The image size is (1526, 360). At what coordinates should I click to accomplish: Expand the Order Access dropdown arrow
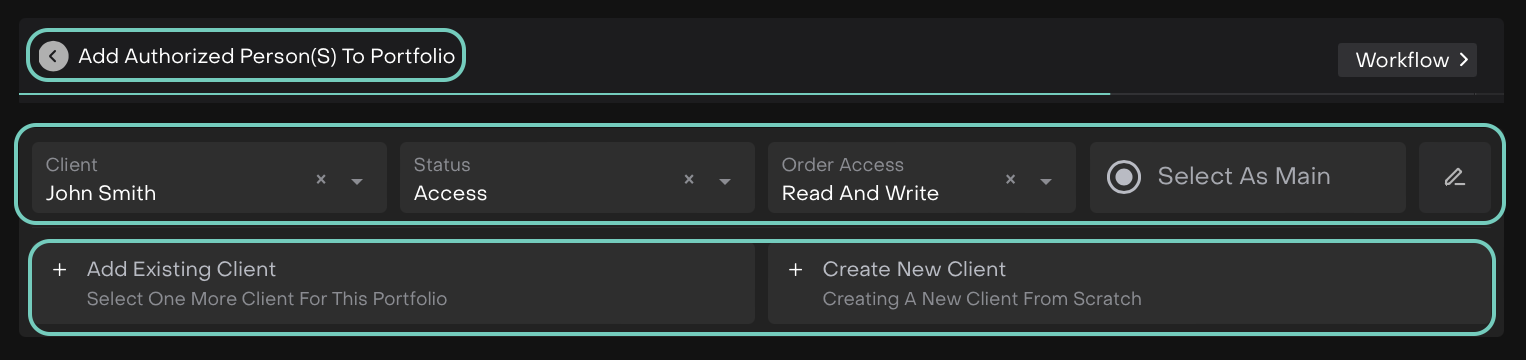pos(1046,181)
